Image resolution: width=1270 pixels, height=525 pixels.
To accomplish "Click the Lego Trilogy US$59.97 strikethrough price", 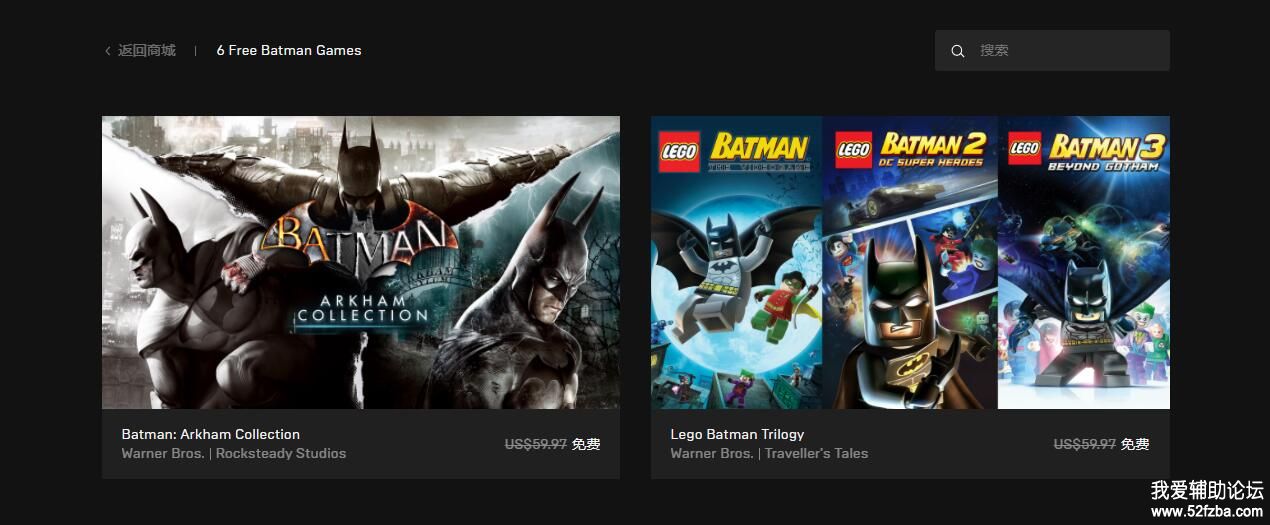I will (x=1085, y=444).
